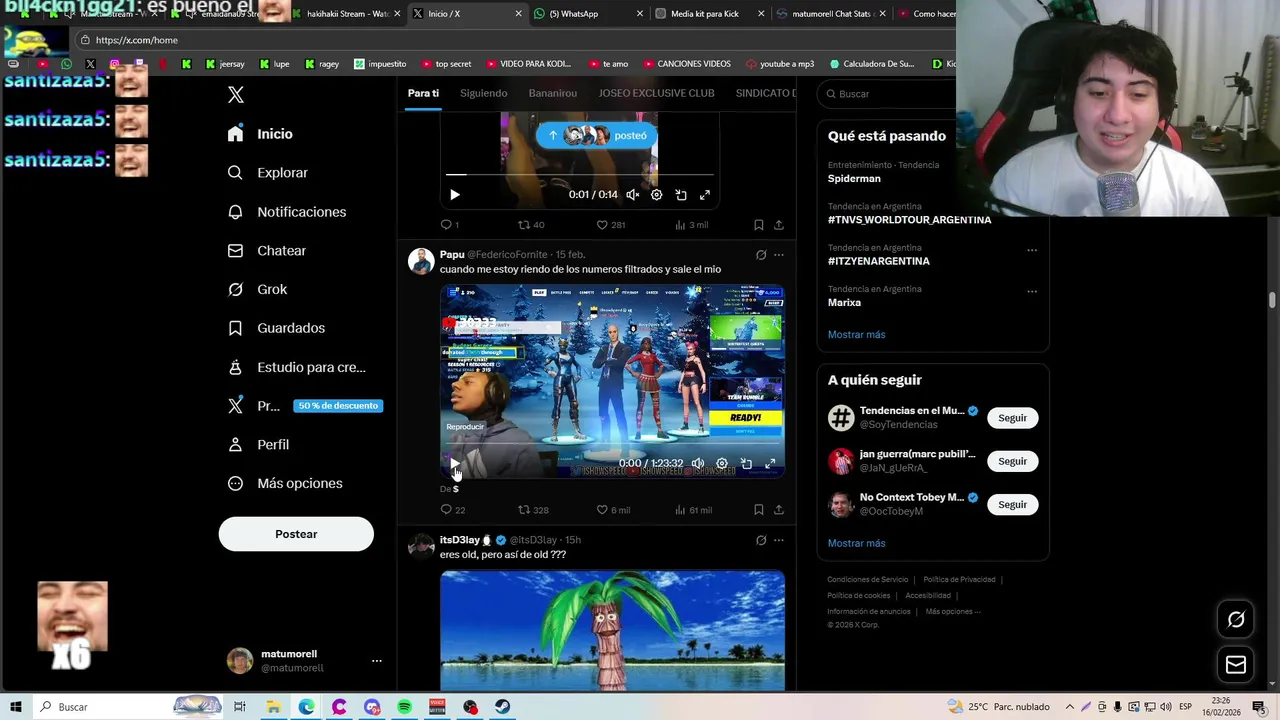
Task: Open Notificaciones in the sidebar
Action: pos(286,212)
